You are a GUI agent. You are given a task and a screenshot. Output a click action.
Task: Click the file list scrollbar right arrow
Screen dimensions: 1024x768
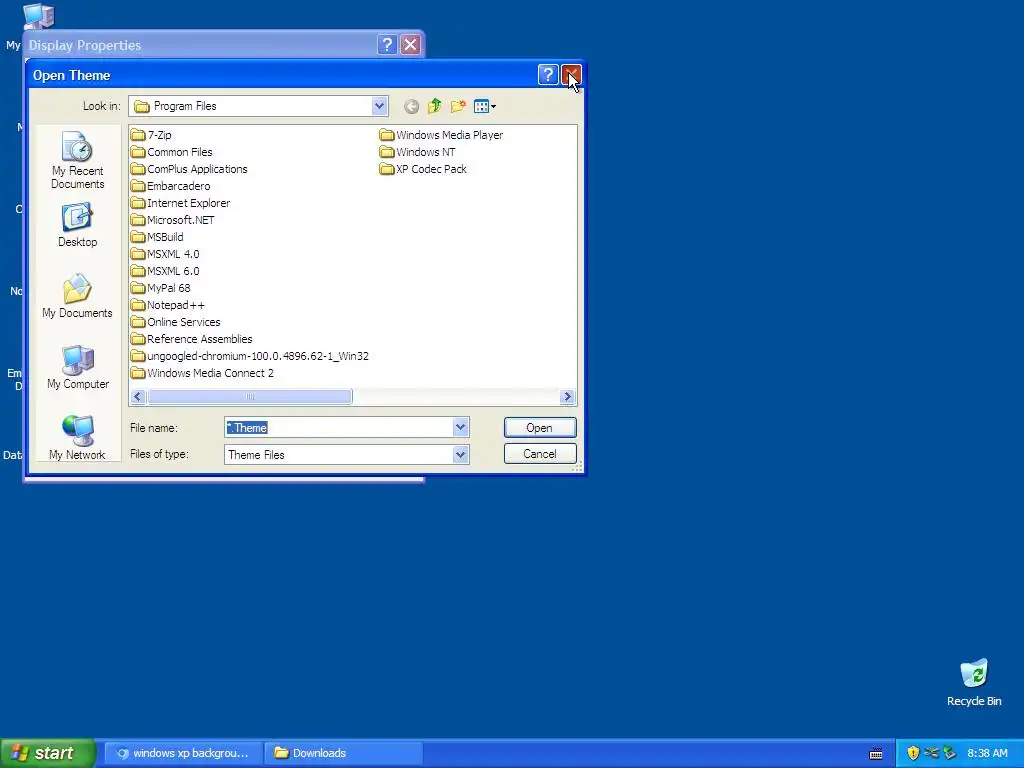click(x=568, y=396)
